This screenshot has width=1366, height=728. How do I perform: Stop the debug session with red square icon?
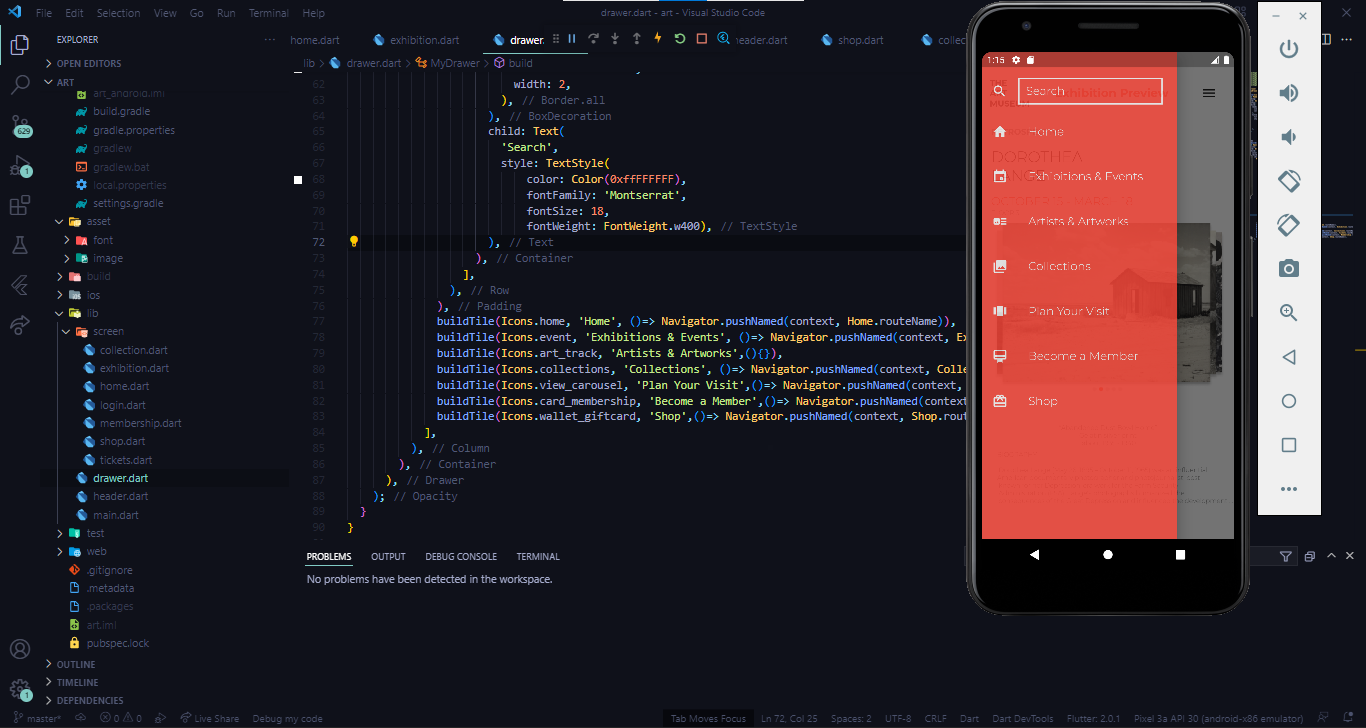click(701, 38)
